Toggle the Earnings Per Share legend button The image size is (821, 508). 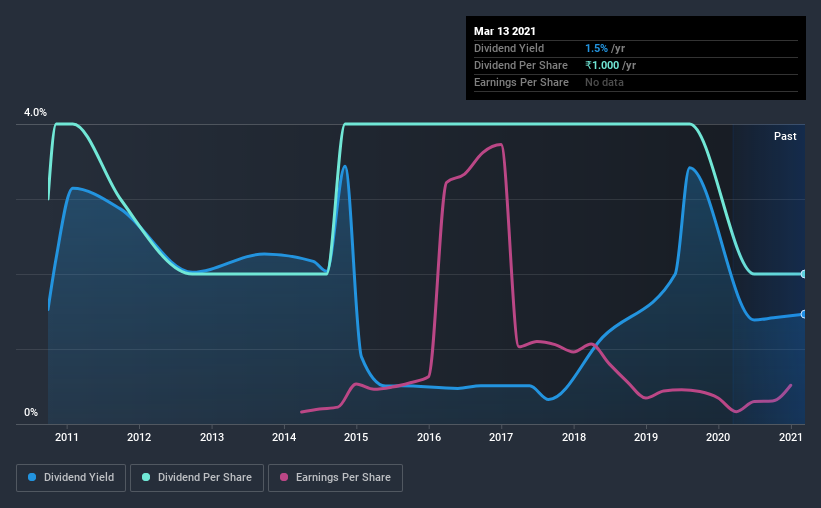pos(336,478)
